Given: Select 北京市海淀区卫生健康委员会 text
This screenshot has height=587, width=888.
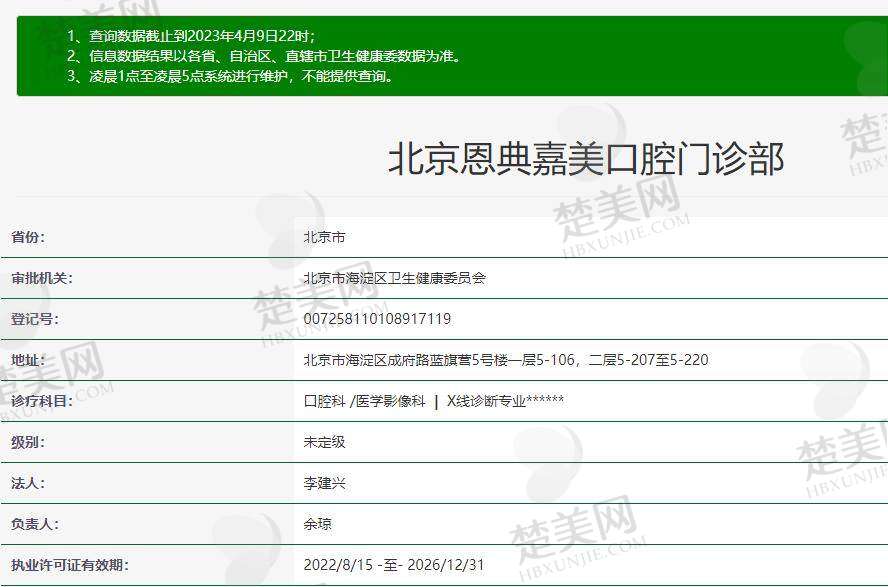Looking at the screenshot, I should 394,279.
